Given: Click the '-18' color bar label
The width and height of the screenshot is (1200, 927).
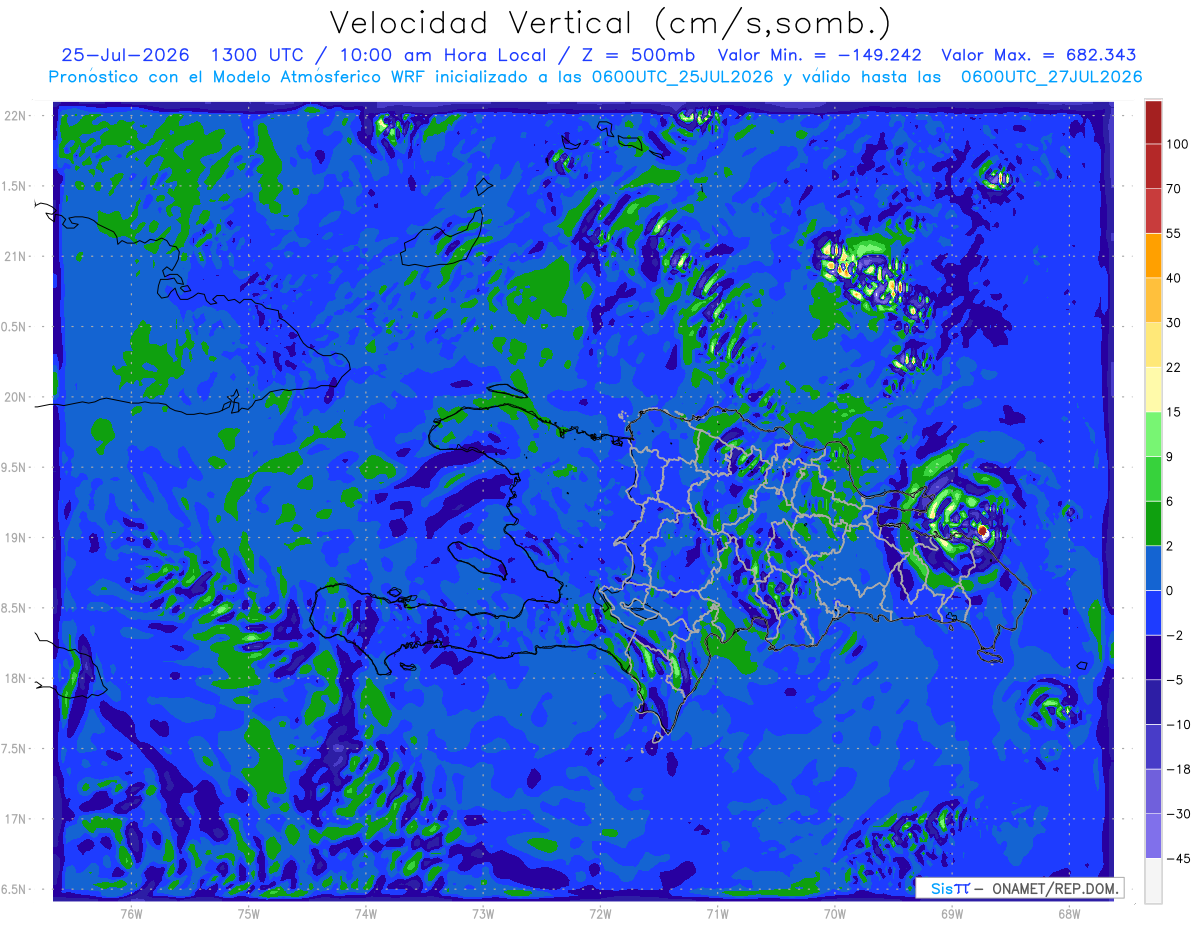Looking at the screenshot, I should click(1177, 769).
